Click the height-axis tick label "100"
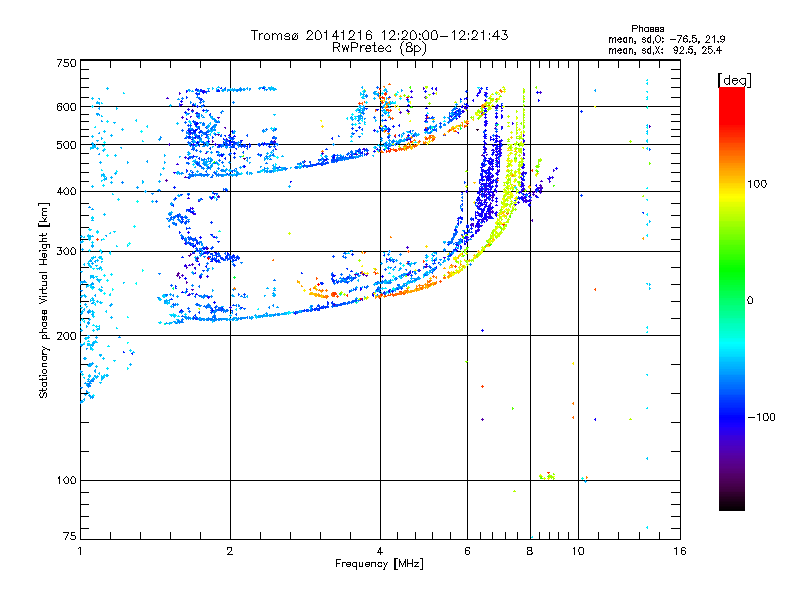The height and width of the screenshot is (600, 800). [66, 480]
